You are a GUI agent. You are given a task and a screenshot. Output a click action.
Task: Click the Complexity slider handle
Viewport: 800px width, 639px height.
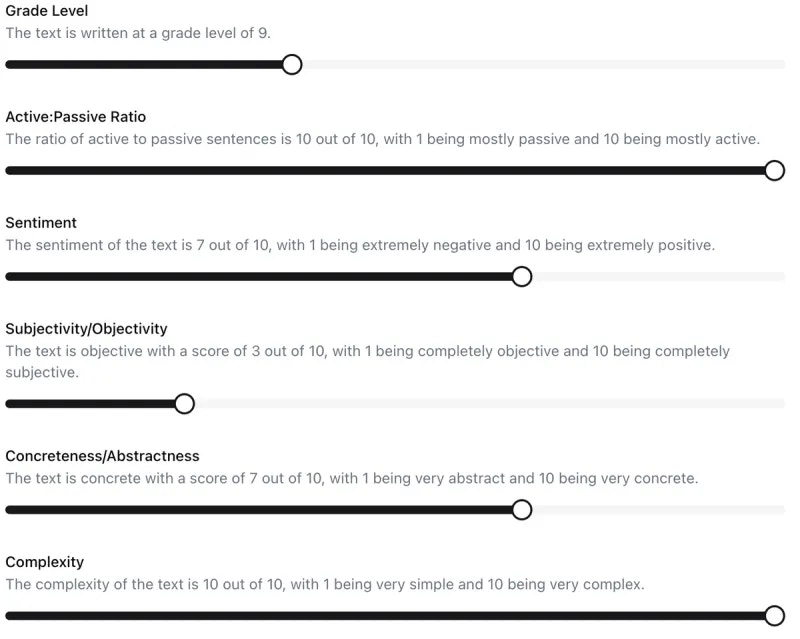(774, 616)
